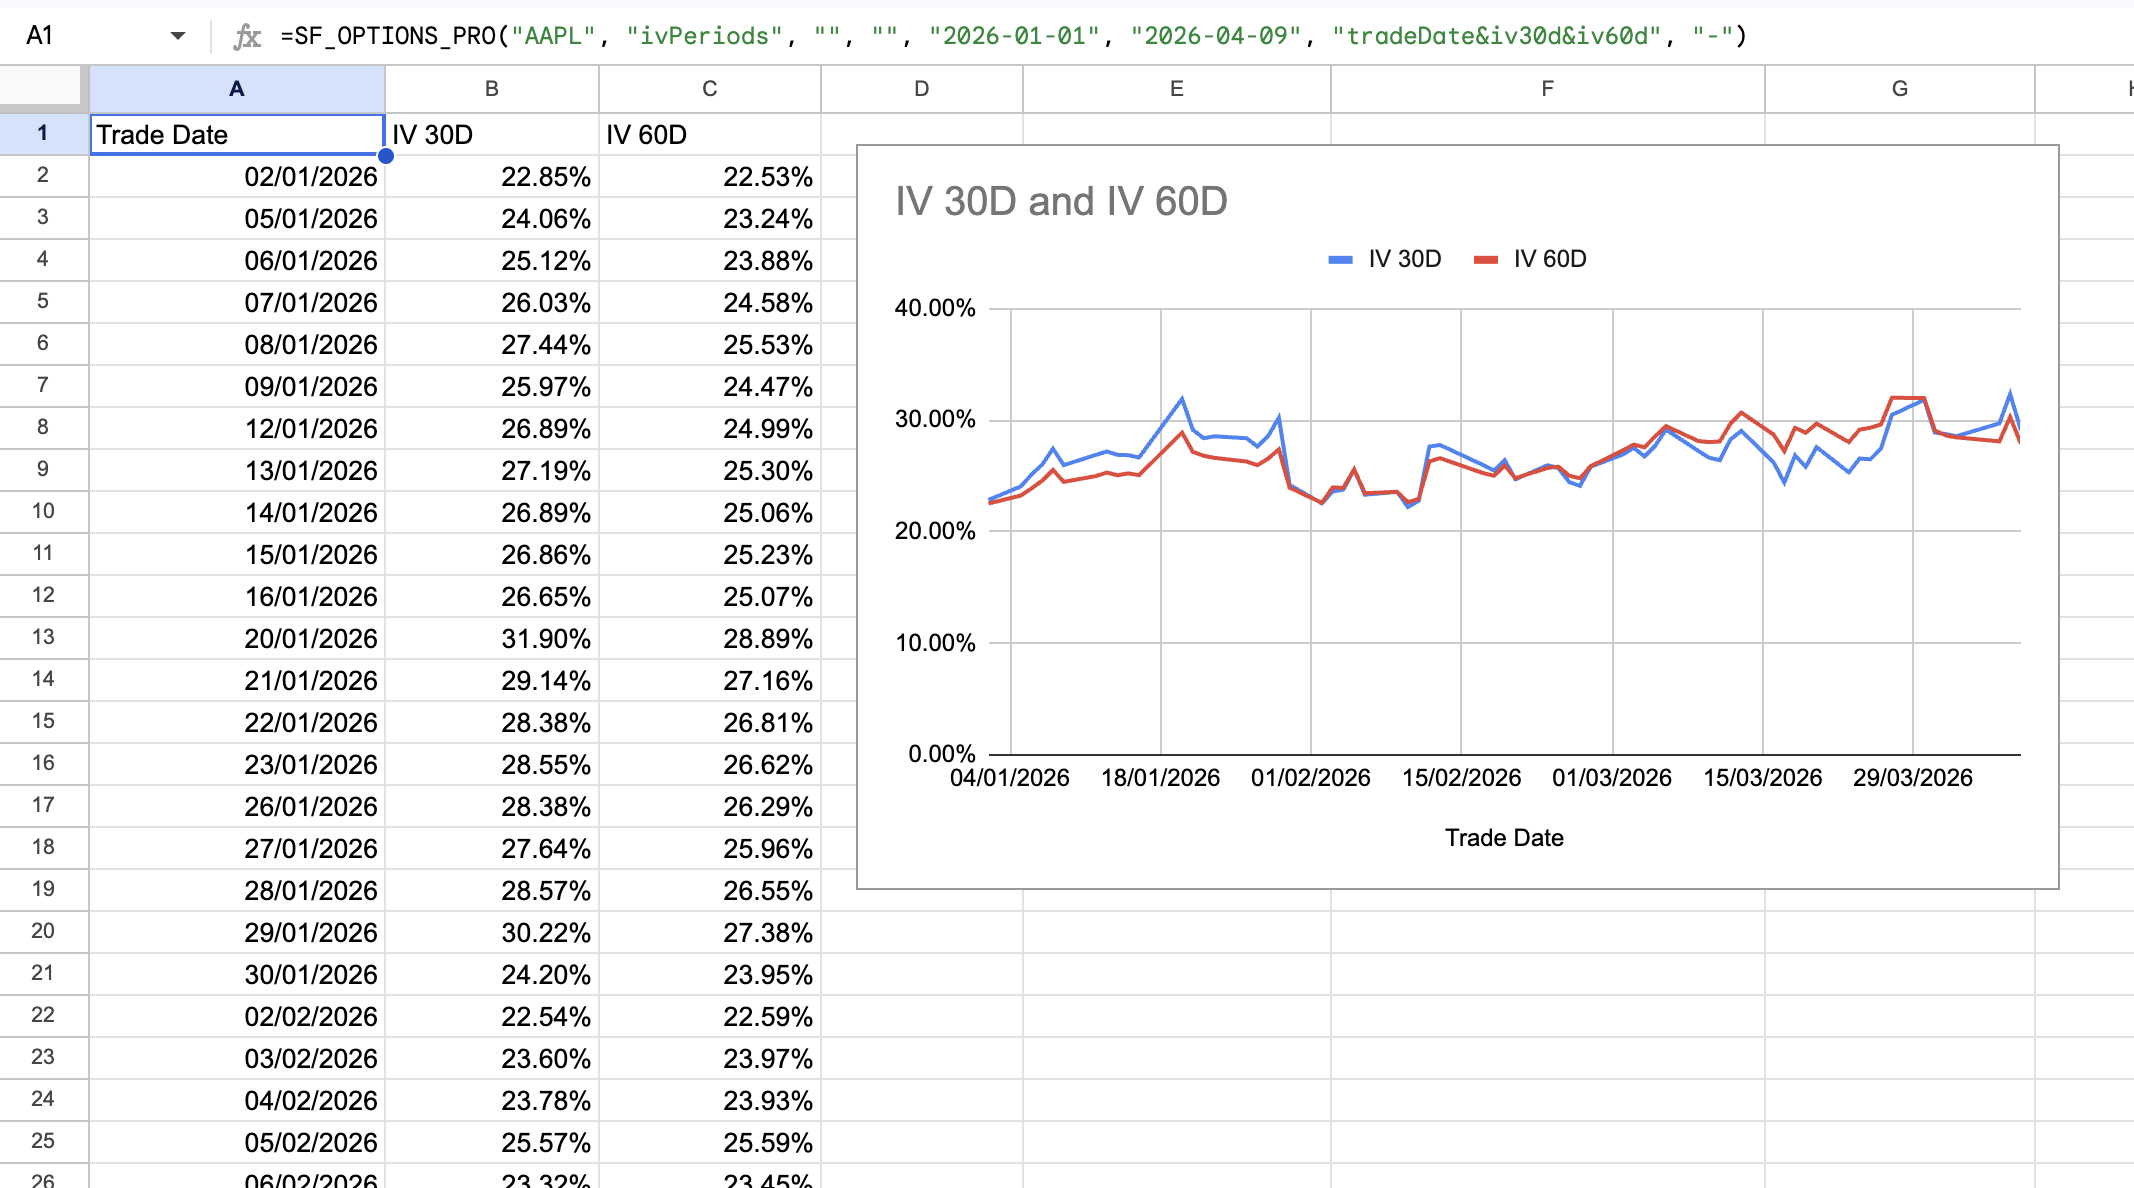Click the formula bar SF_OPTIONS_PRO formula
Image resolution: width=2134 pixels, height=1188 pixels.
click(1013, 36)
